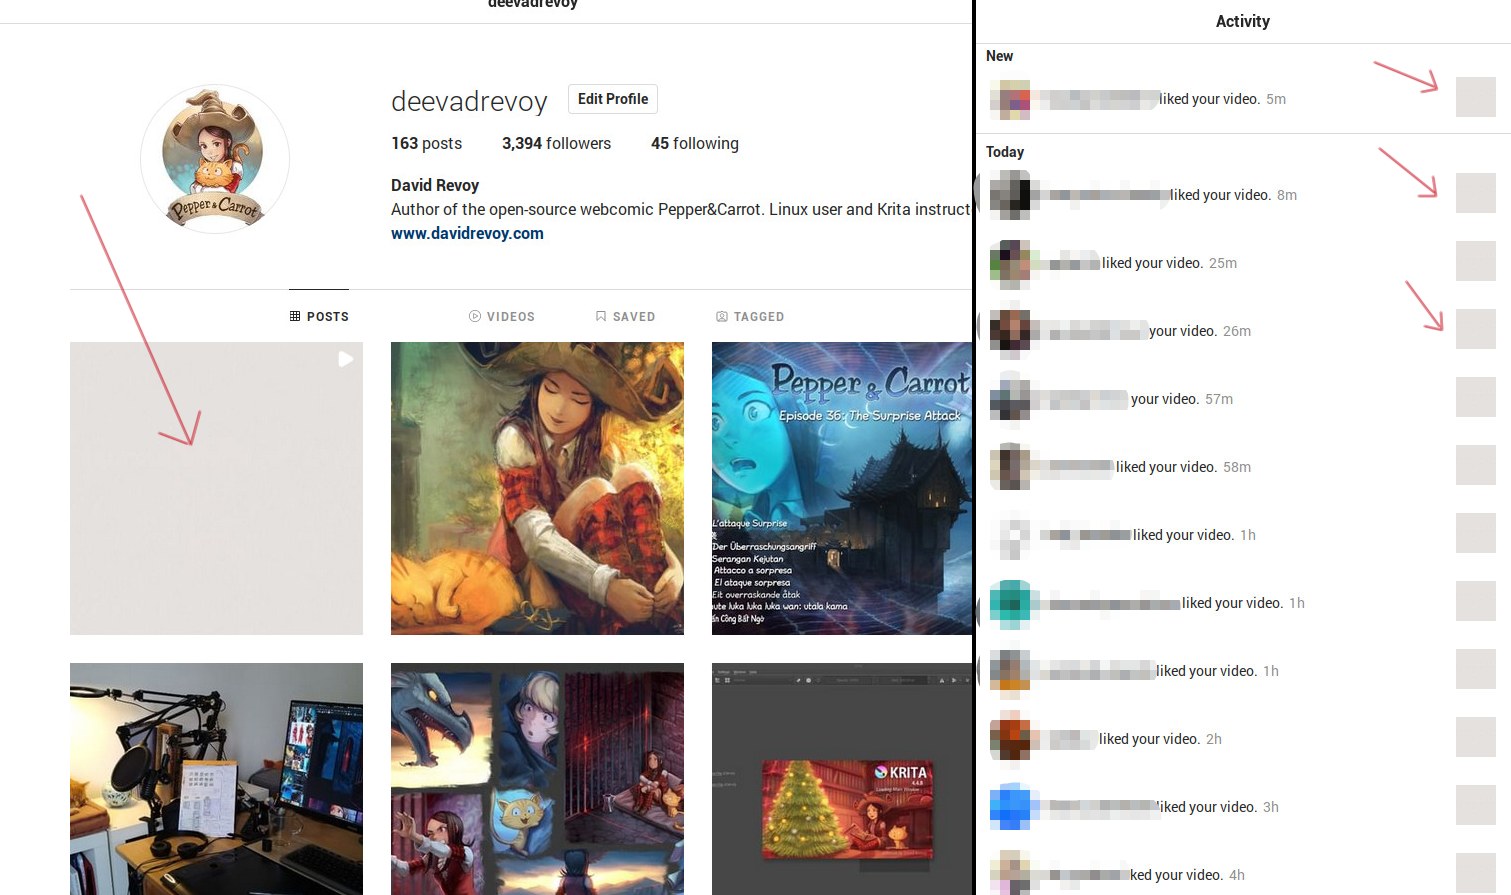Switch to the VIDEOS tab

[x=502, y=316]
